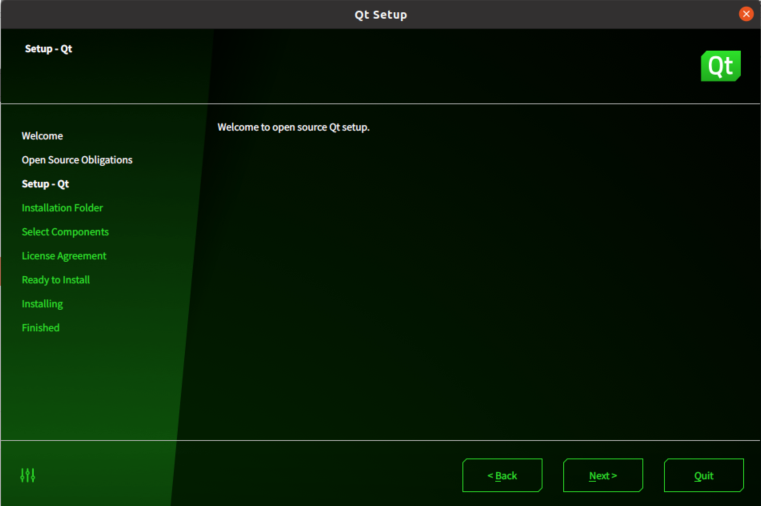Image resolution: width=761 pixels, height=506 pixels.
Task: Go to the next setup page
Action: pos(603,475)
